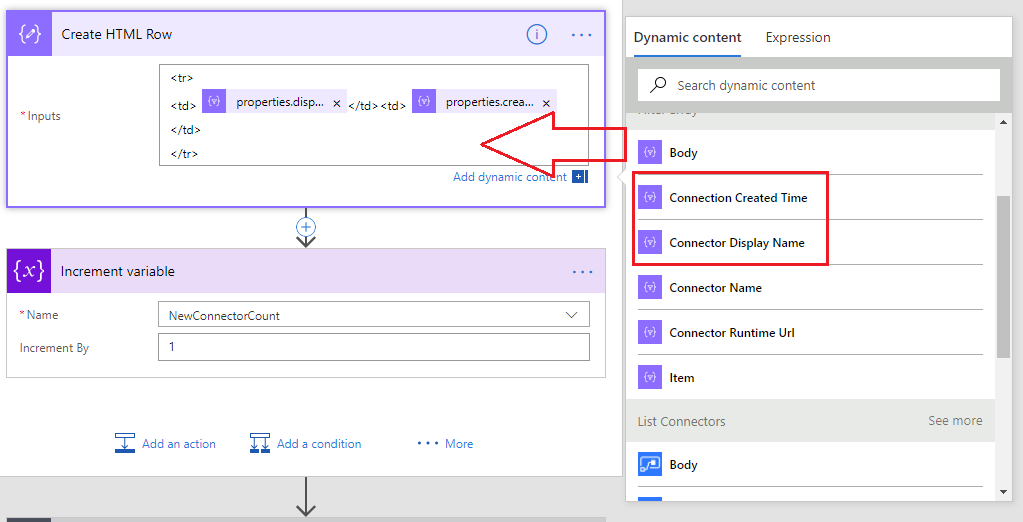Screen dimensions: 1023x522
Task: Switch to the Expression tab
Action: [797, 37]
